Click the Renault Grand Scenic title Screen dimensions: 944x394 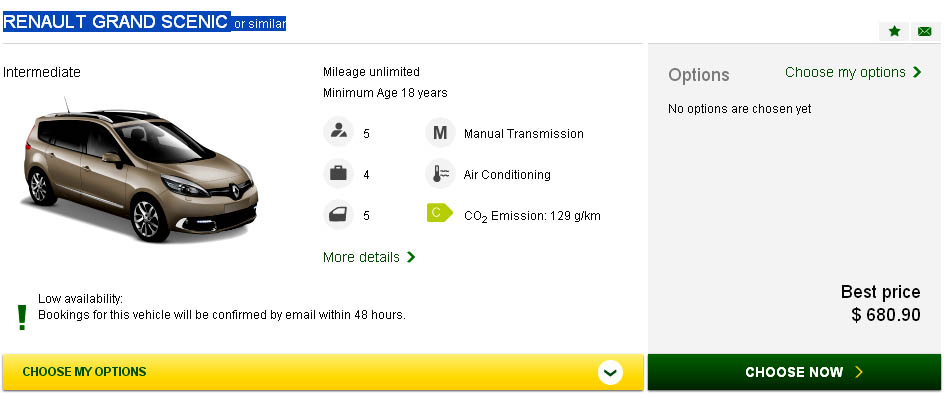116,22
